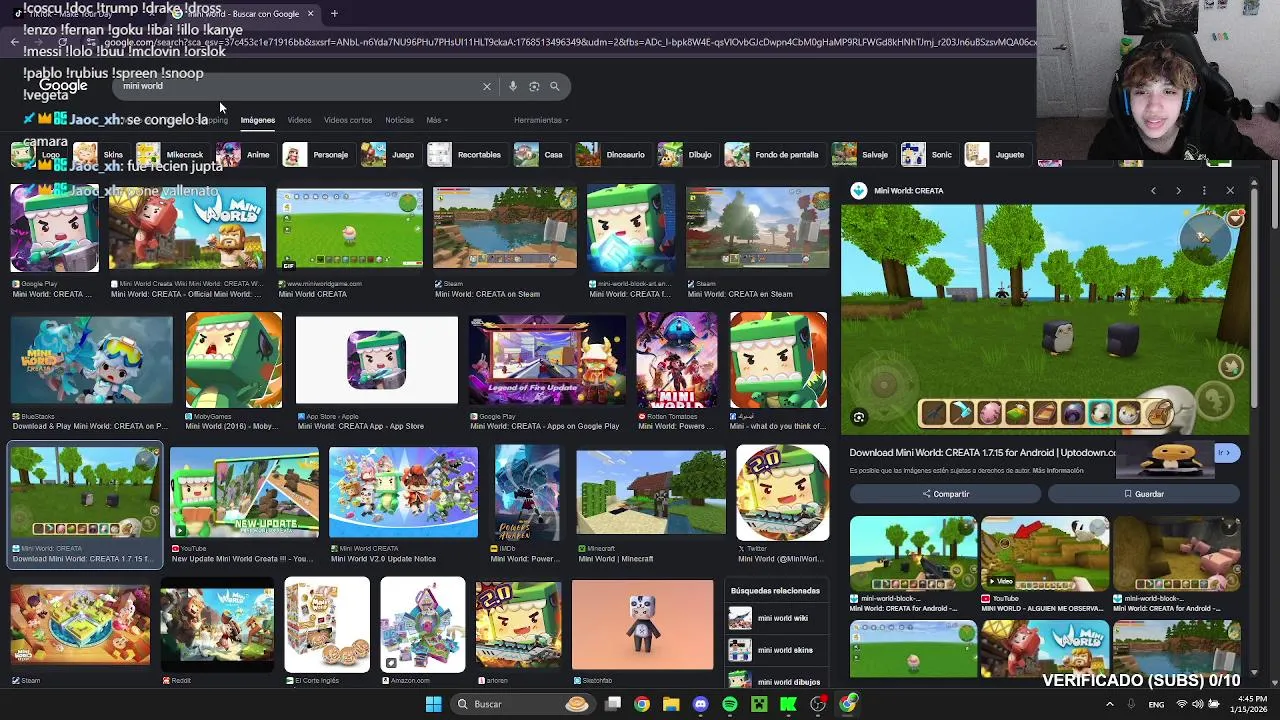Click in the 'mini world' search field
The image size is (1280, 720).
(300, 86)
